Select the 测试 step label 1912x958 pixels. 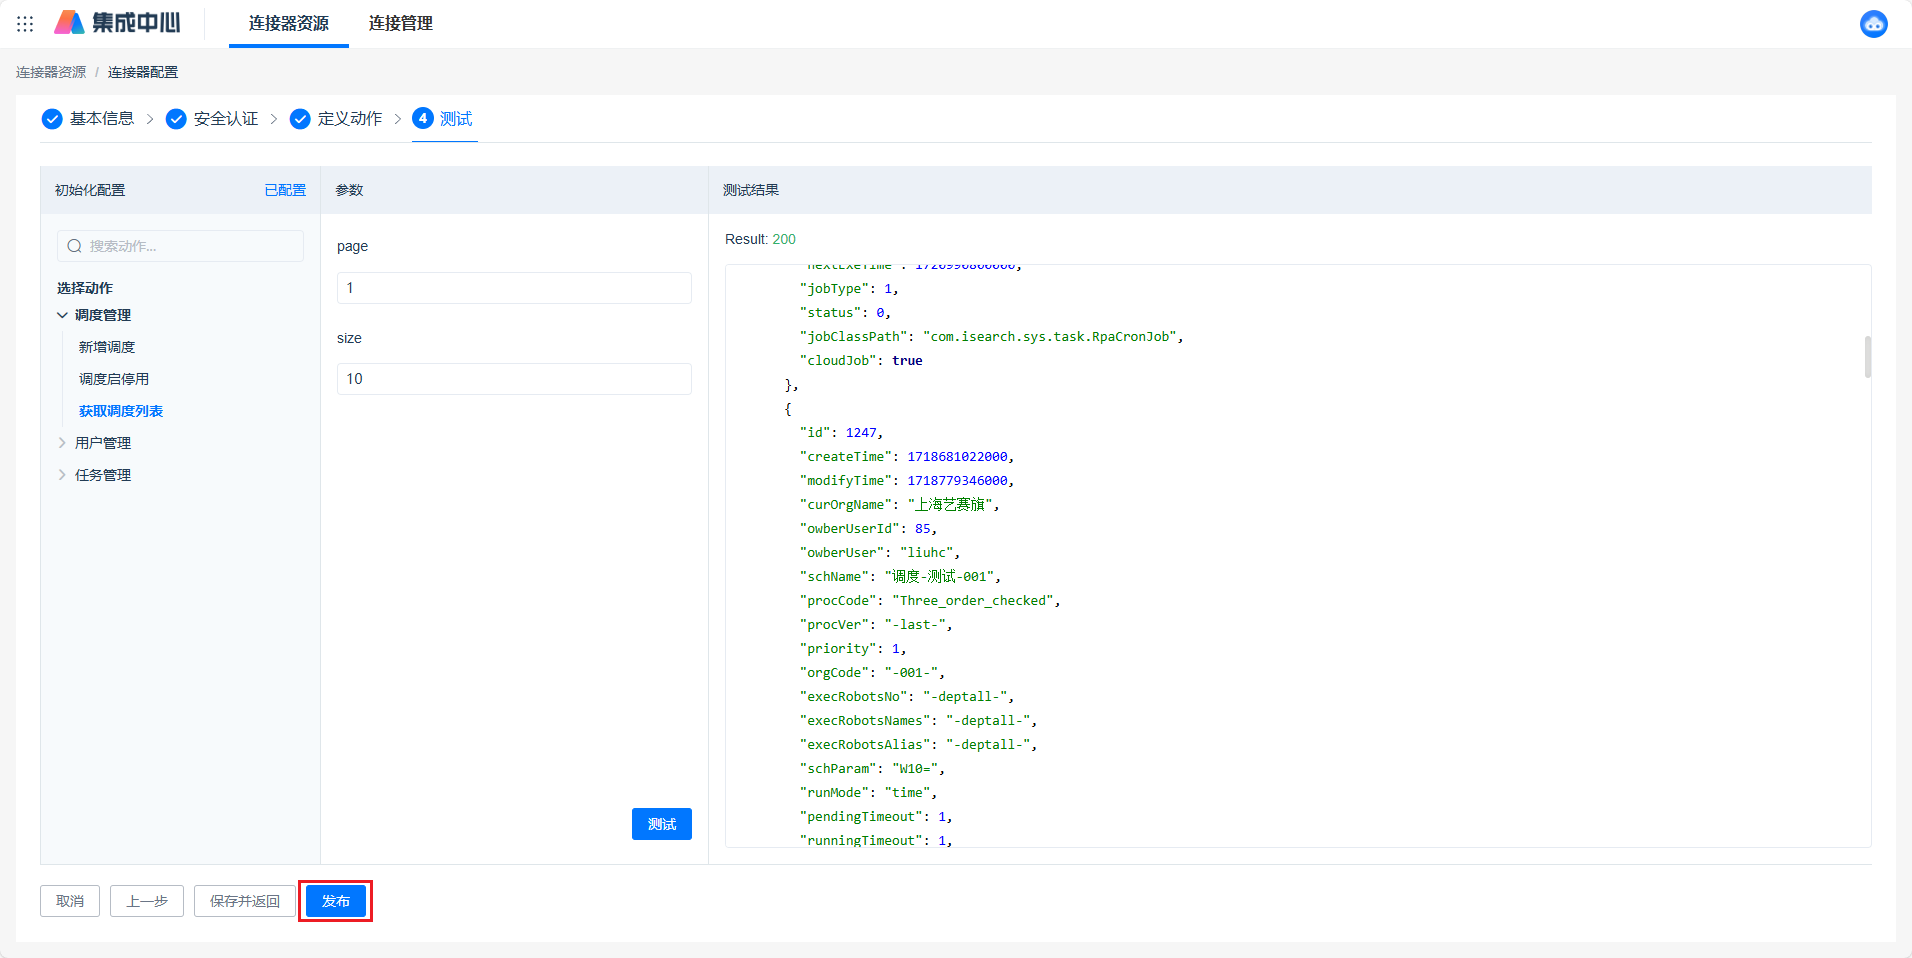[x=456, y=119]
